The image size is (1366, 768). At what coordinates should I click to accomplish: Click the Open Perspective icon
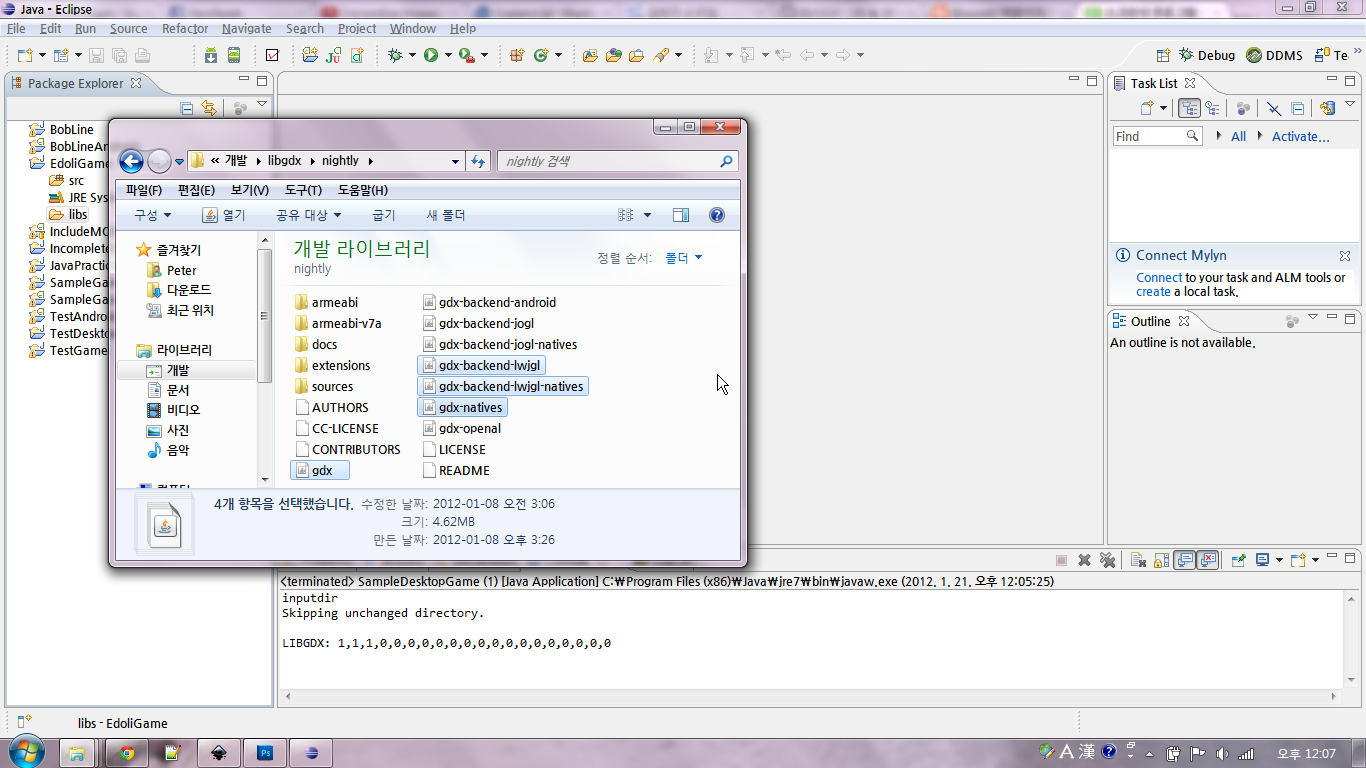[x=1164, y=55]
